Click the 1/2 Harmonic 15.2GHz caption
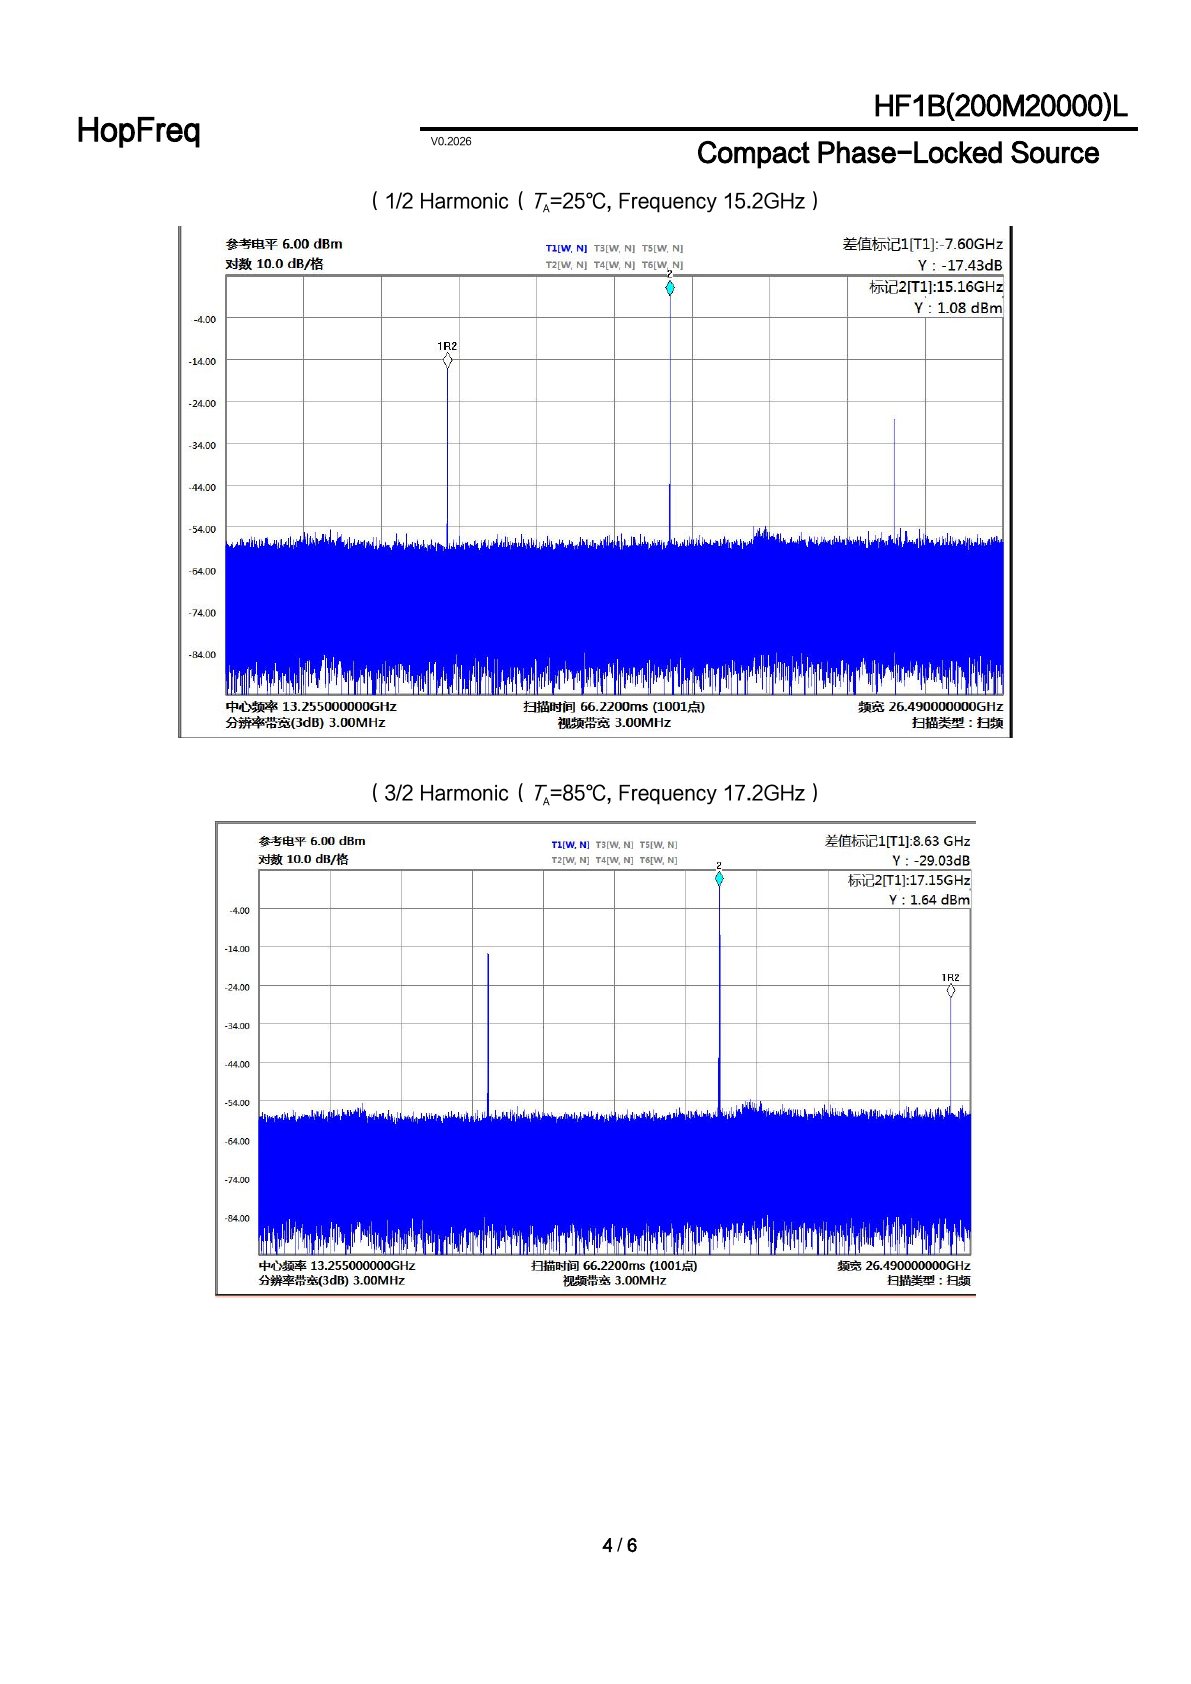Screen dimensions: 1191x1684 click(595, 201)
